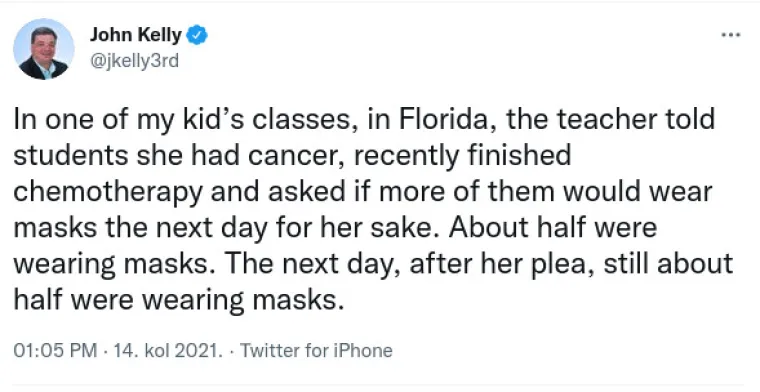Click the word chemotherapy in the tweet
This screenshot has width=760, height=392.
(x=108, y=192)
